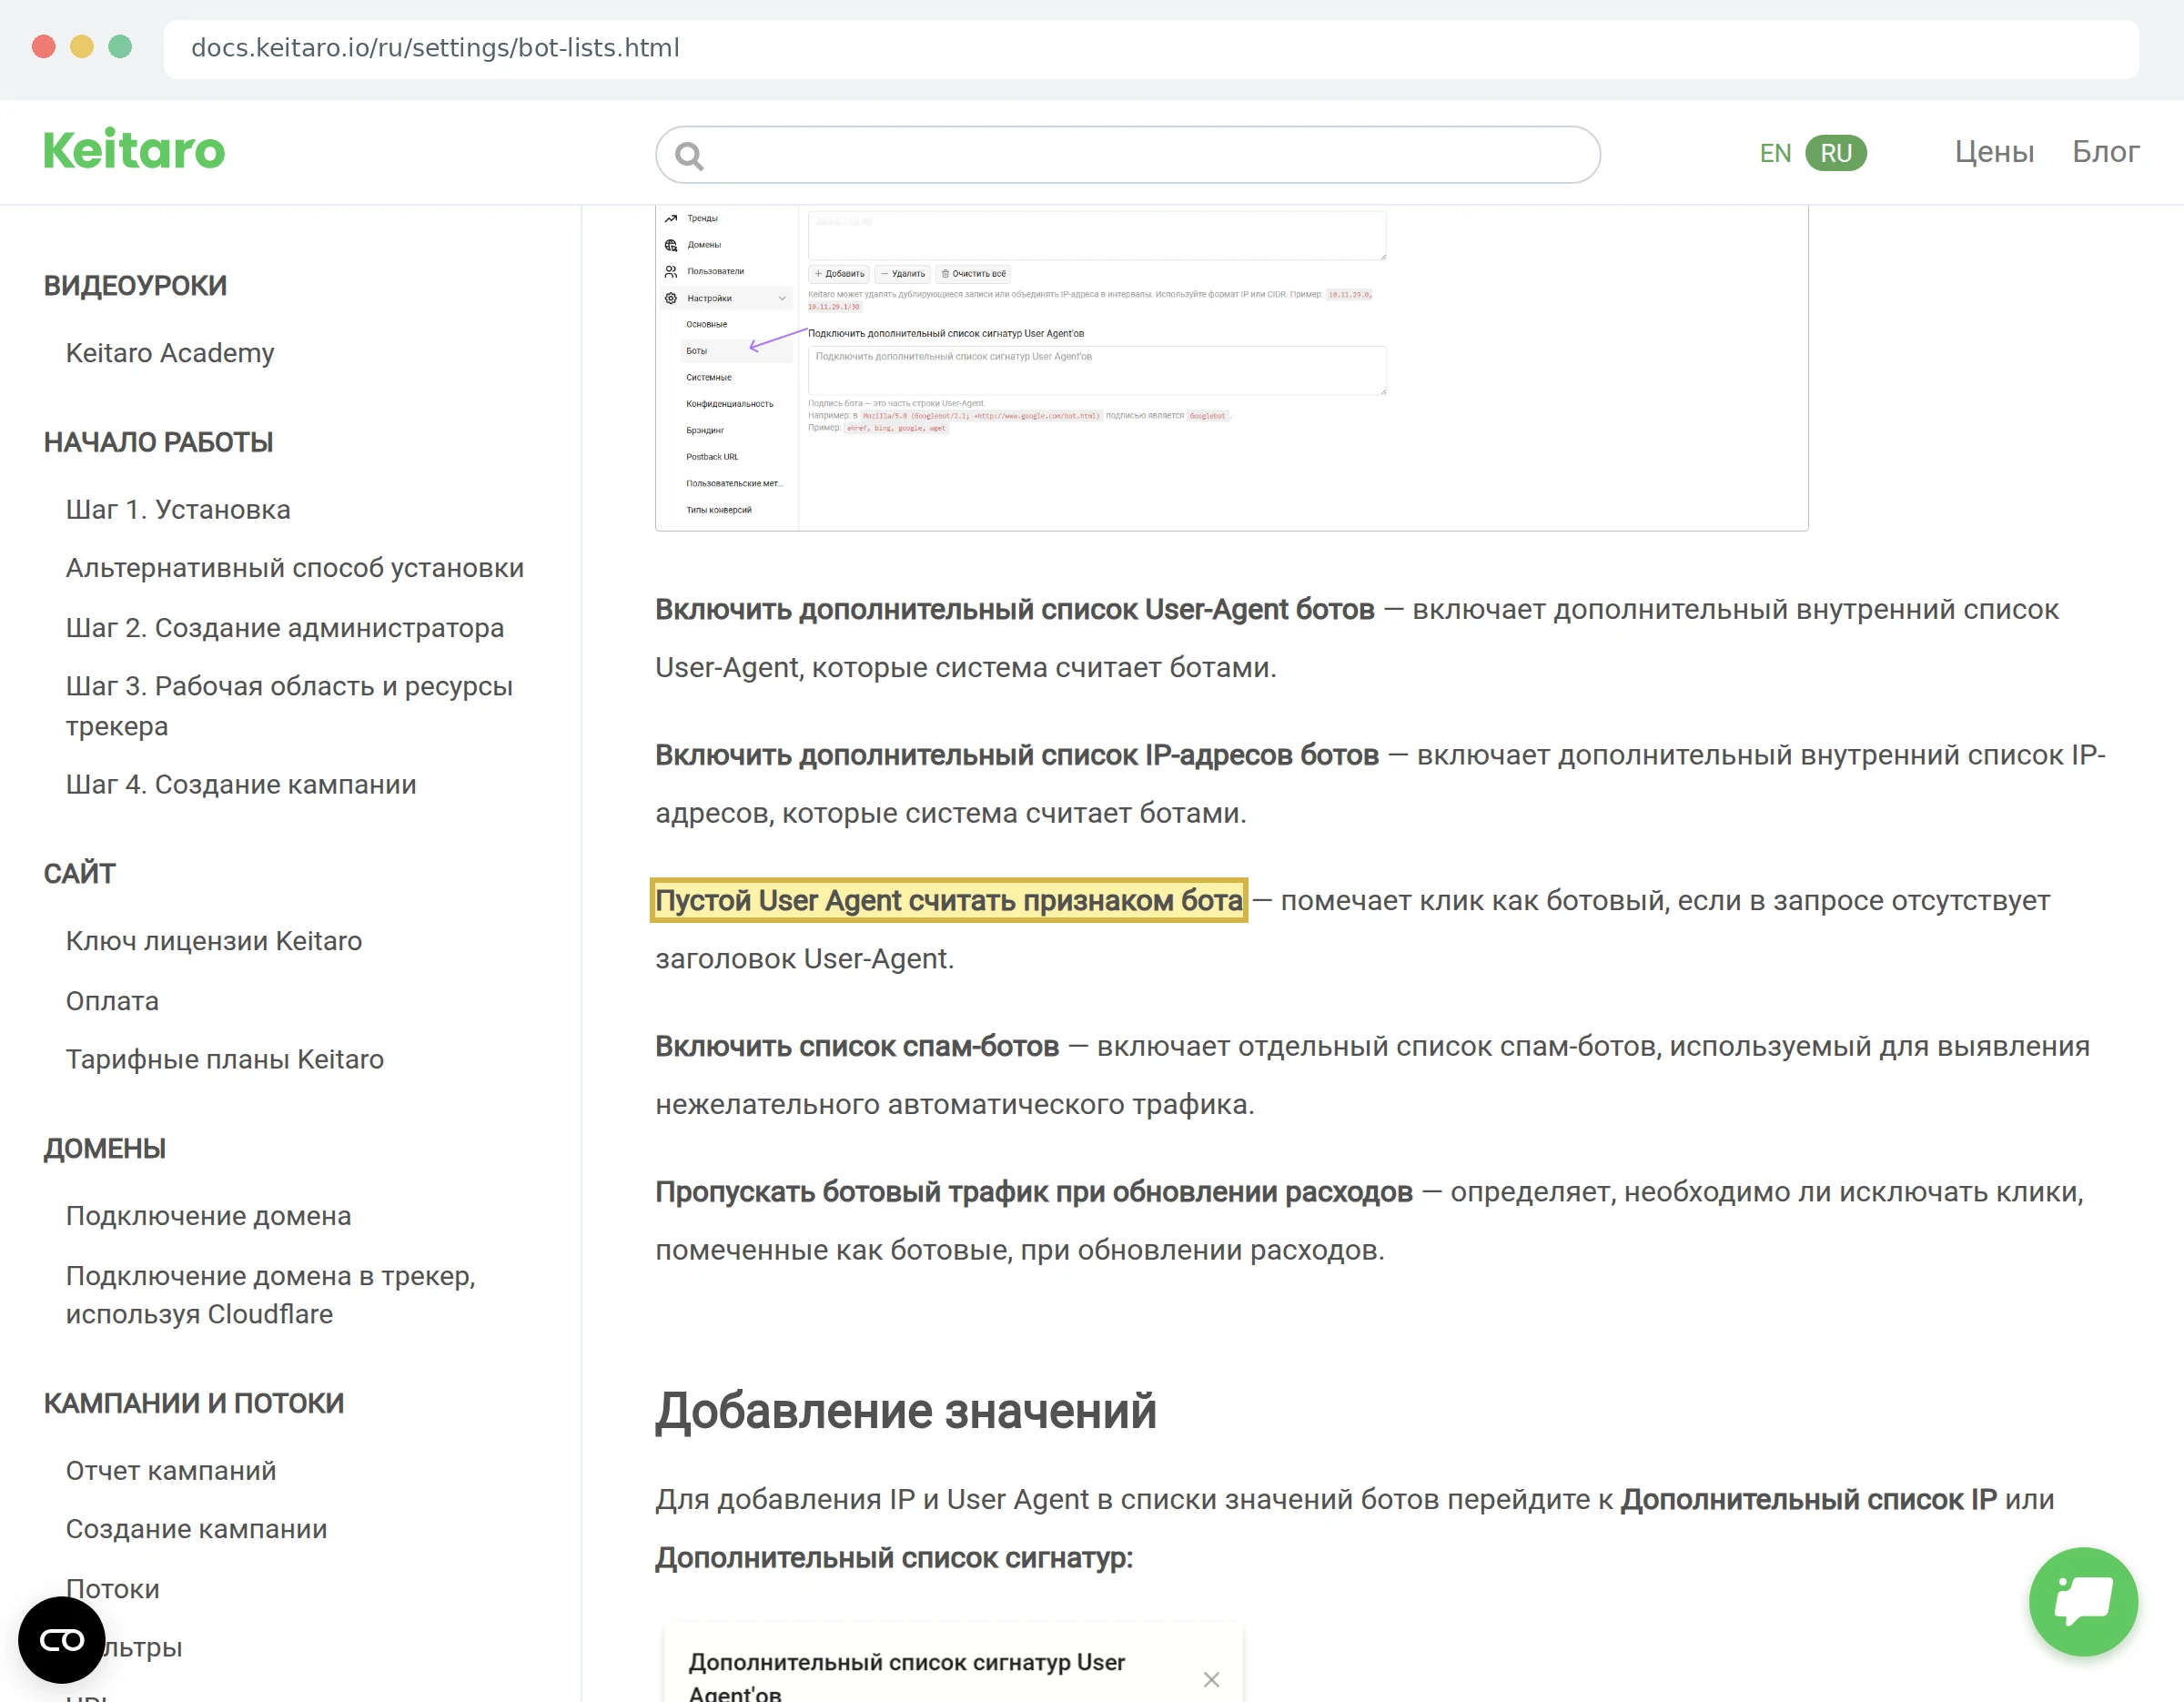
Task: Click Включить список спам-ботов bold text
Action: (x=857, y=1047)
